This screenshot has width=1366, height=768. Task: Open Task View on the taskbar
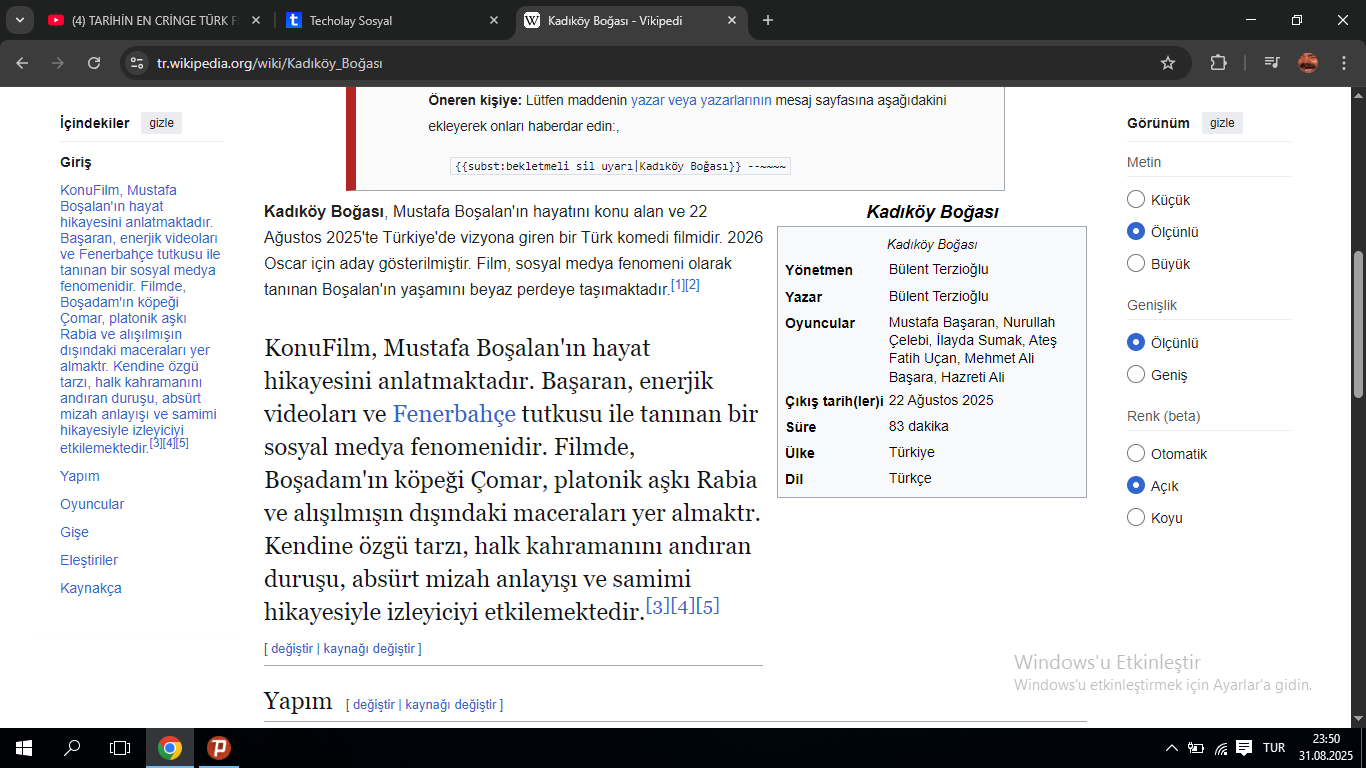point(120,748)
